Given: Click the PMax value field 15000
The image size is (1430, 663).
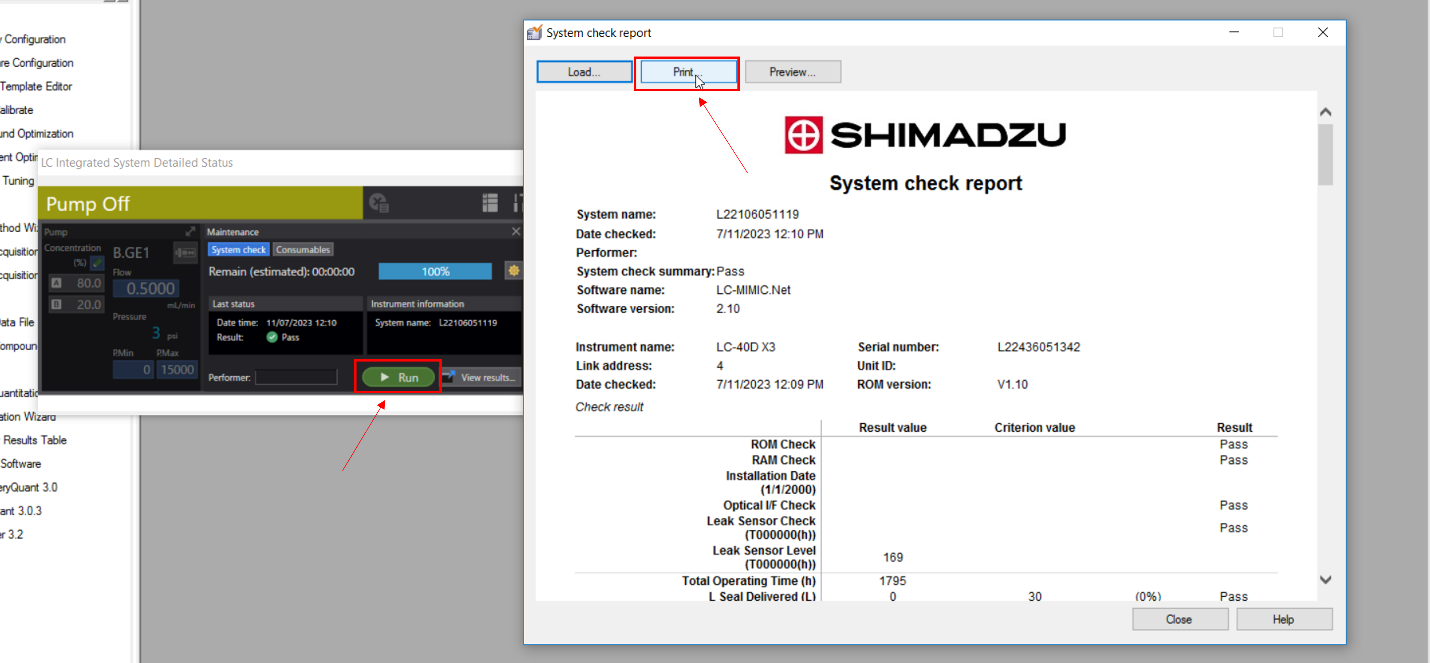Looking at the screenshot, I should click(x=177, y=370).
